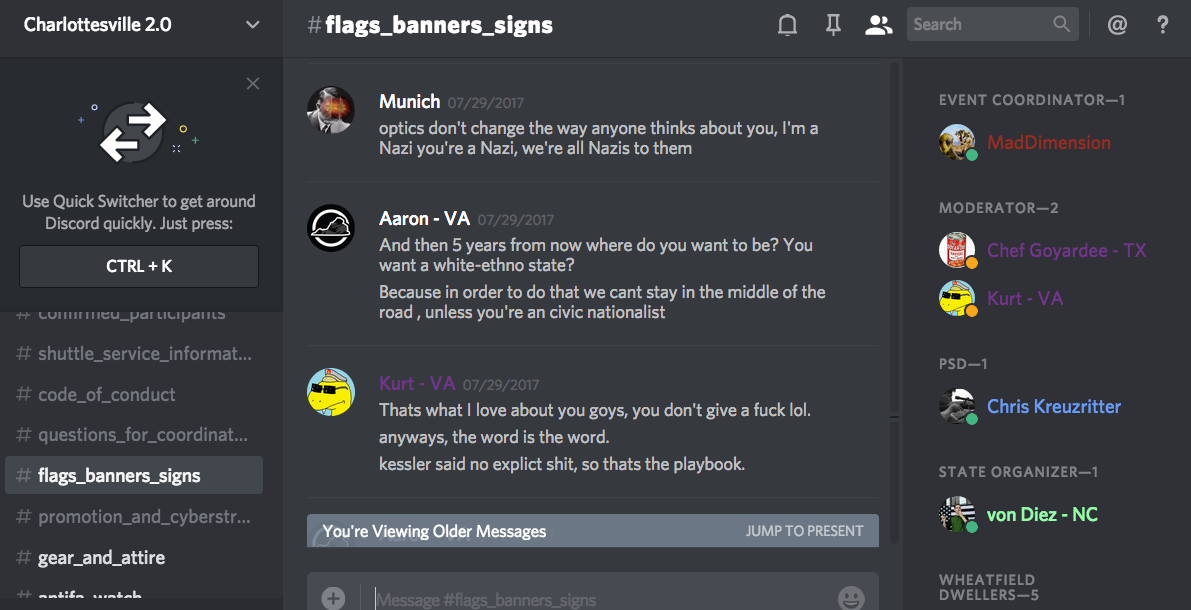Show pinned messages
Viewport: 1191px width, 610px height.
pos(833,25)
